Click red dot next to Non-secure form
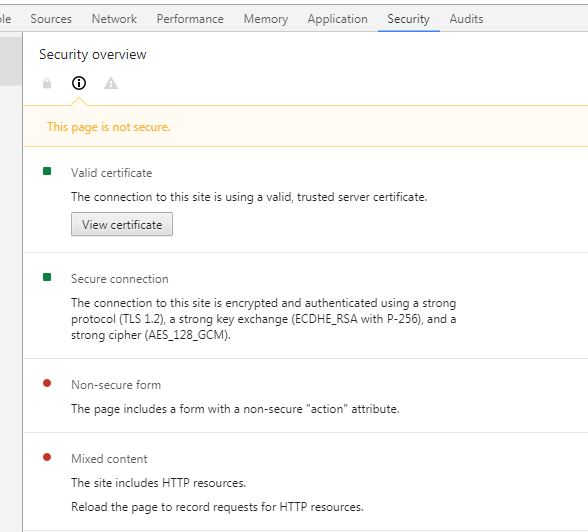 pos(47,383)
